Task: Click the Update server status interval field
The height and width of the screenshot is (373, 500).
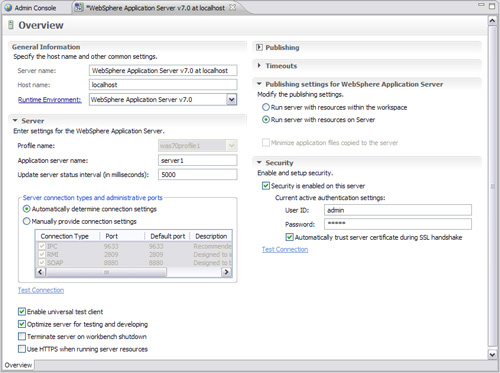Action: click(x=198, y=174)
